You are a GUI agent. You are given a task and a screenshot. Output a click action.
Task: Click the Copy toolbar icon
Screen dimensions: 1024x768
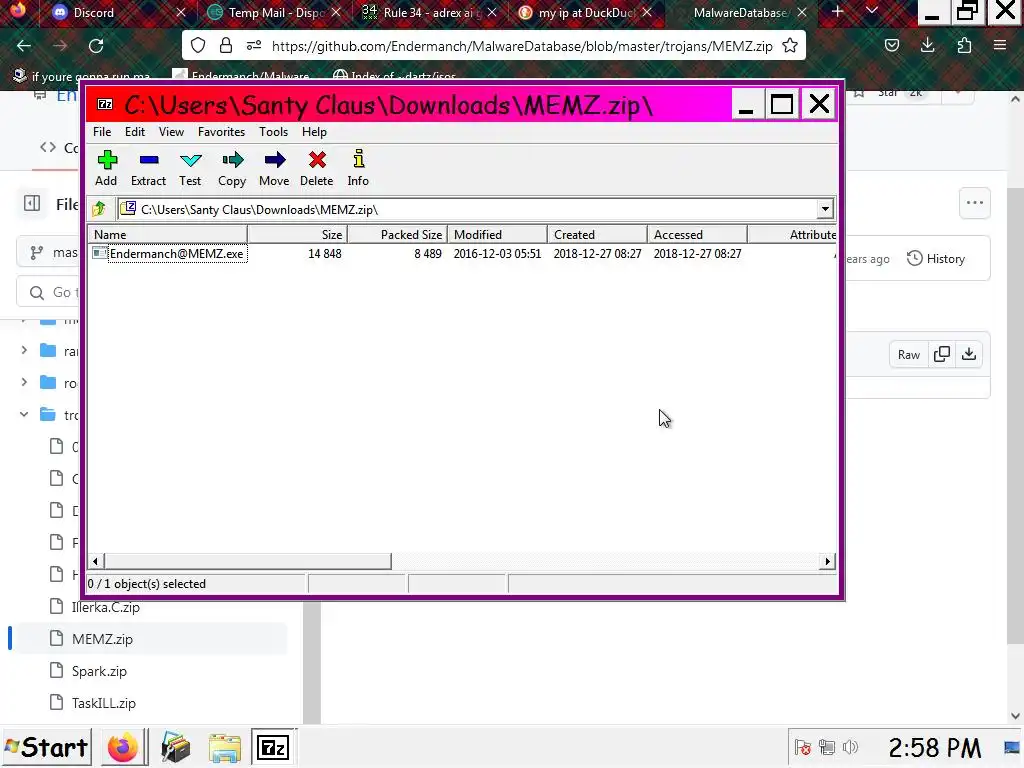(x=232, y=168)
